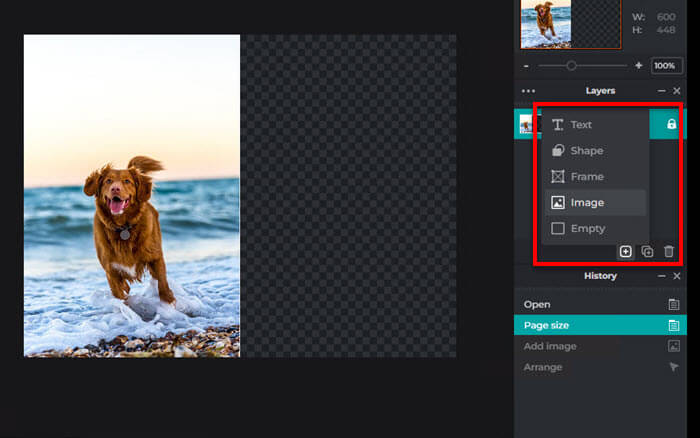Click the delete layer trash icon
Screen dimensions: 700x438
668,251
